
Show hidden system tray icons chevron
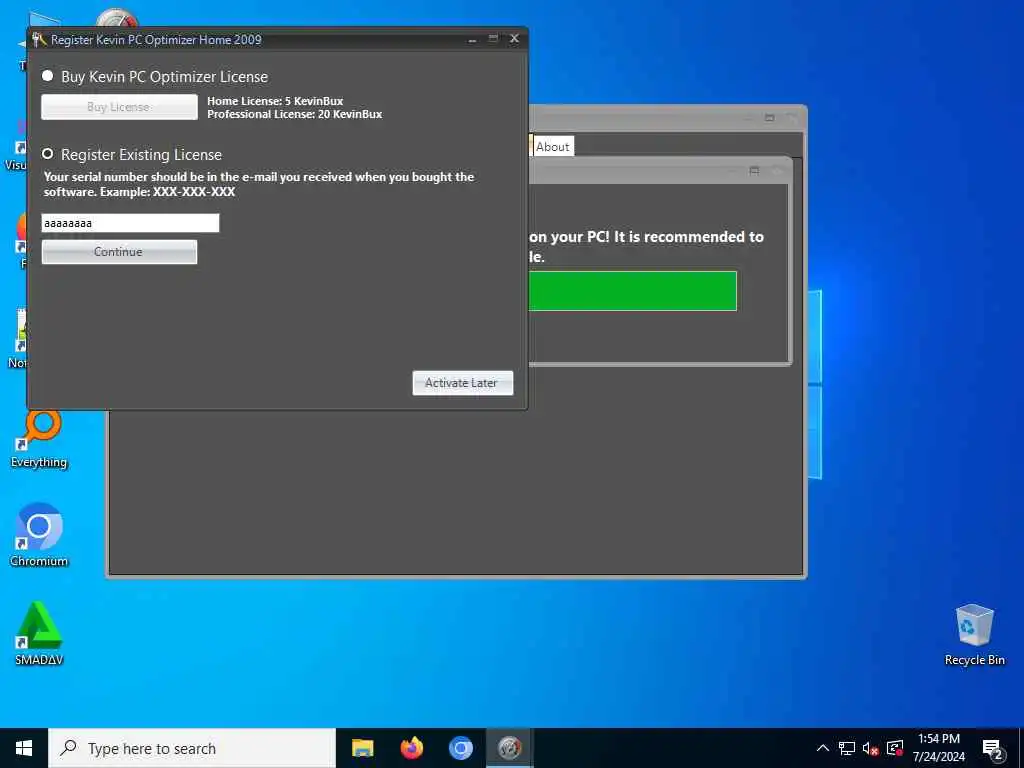(x=823, y=748)
